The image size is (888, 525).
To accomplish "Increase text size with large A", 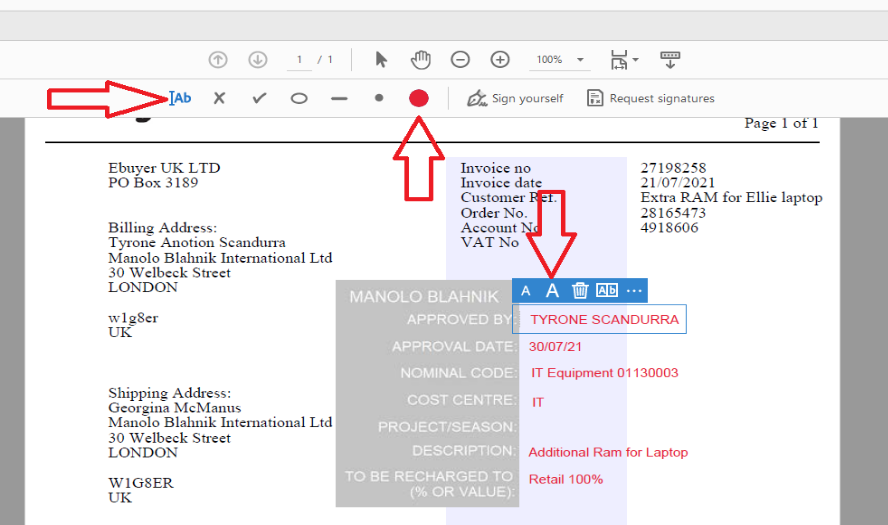I will tap(552, 291).
